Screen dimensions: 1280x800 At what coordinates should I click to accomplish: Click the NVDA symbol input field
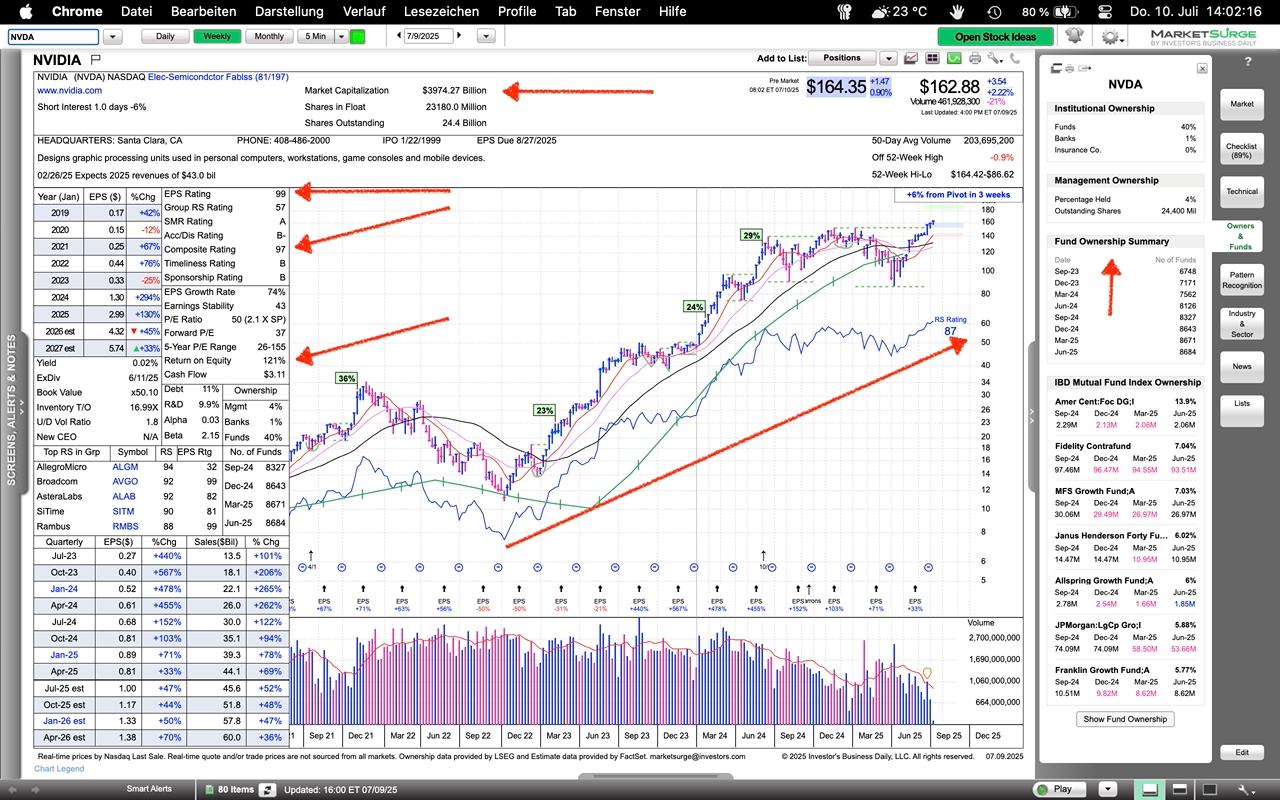coord(53,36)
